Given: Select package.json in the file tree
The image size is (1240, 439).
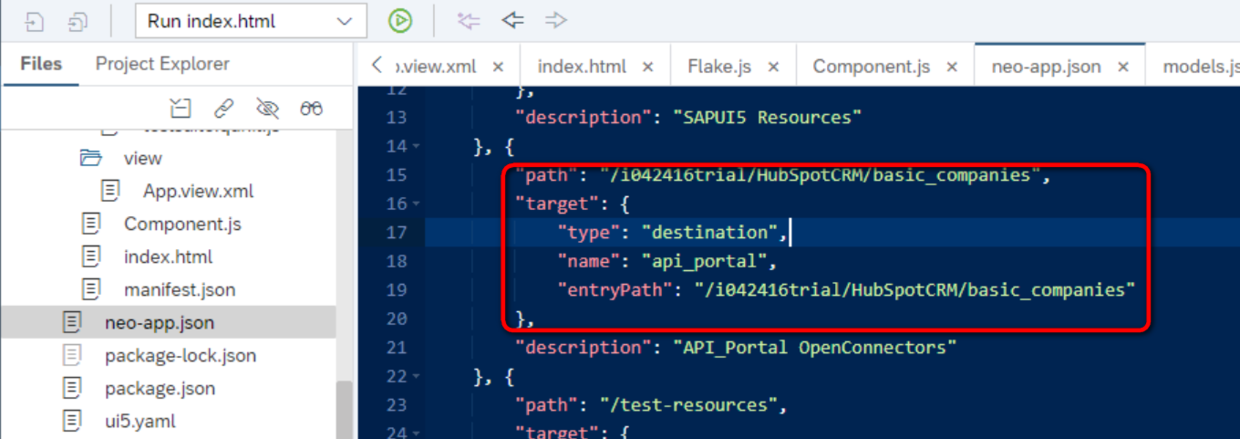Looking at the screenshot, I should (x=160, y=388).
